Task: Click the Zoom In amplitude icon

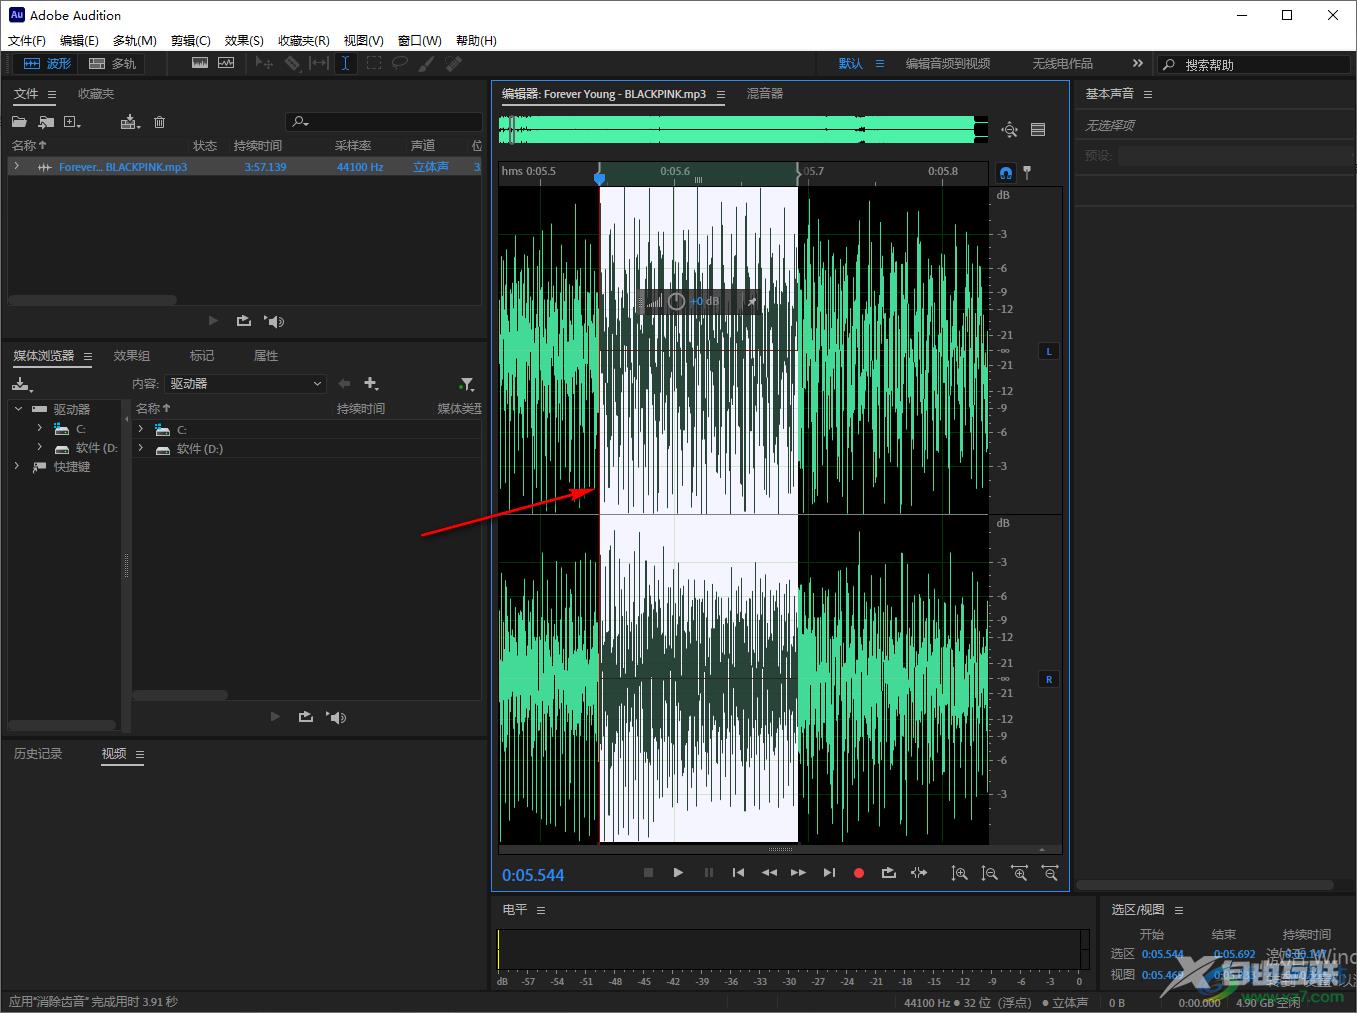Action: pos(959,873)
